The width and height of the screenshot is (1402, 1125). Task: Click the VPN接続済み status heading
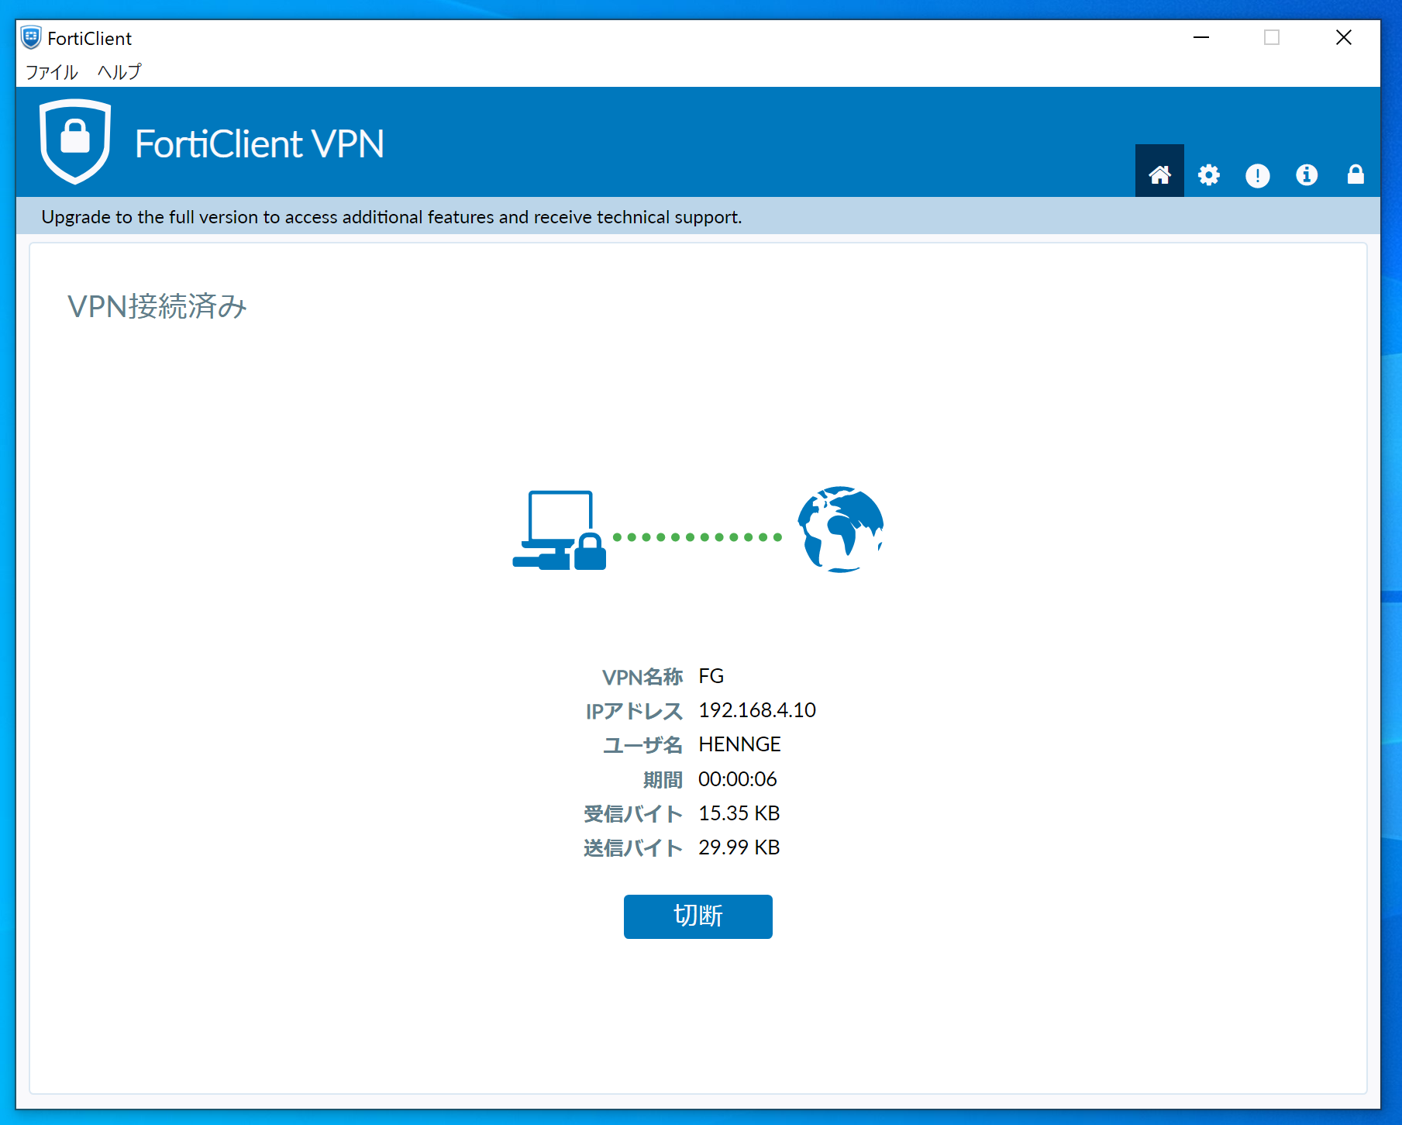click(x=157, y=306)
